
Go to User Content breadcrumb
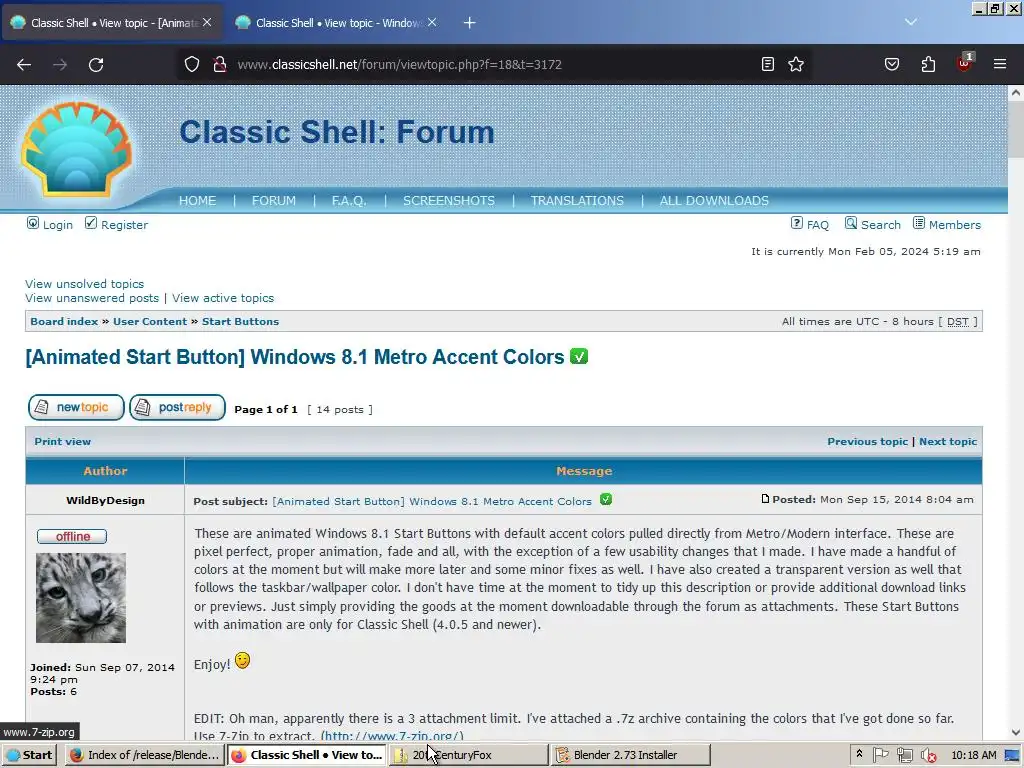[x=150, y=321]
